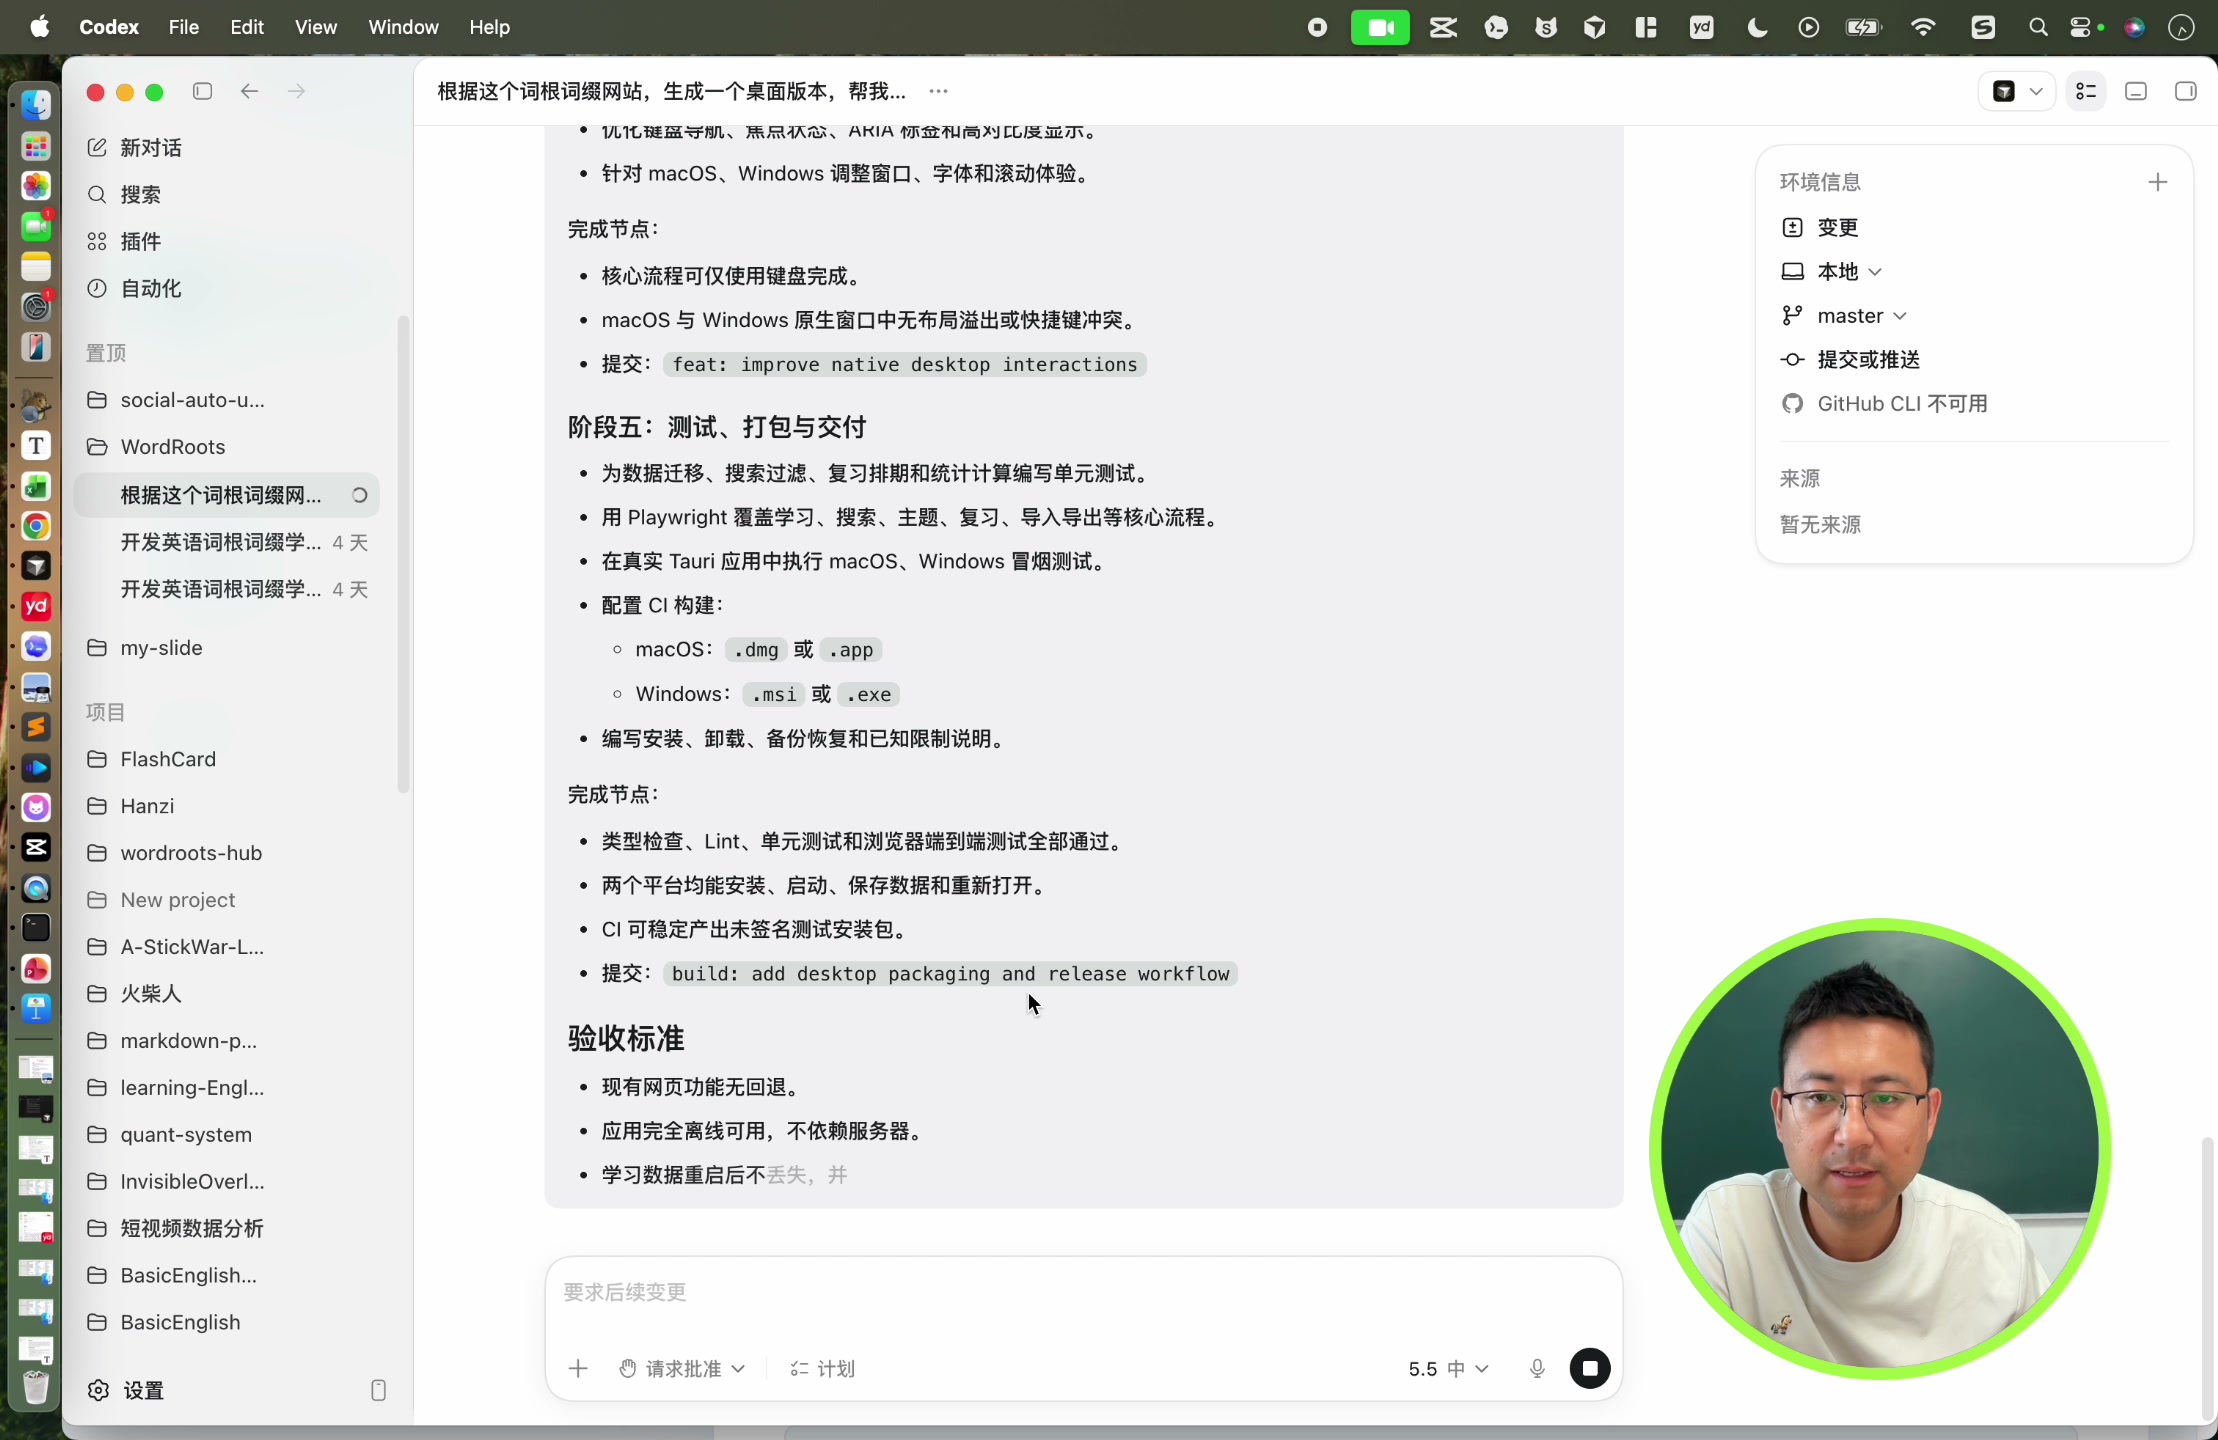The width and height of the screenshot is (2218, 1440).
Task: Add attachment with plus icon
Action: click(578, 1369)
